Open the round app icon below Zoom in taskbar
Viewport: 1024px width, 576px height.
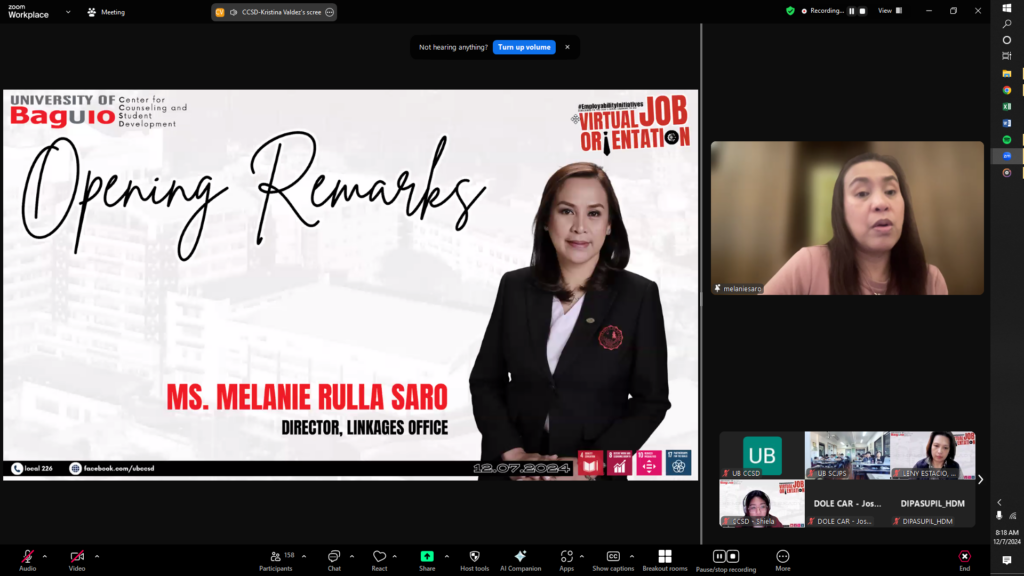click(1007, 172)
